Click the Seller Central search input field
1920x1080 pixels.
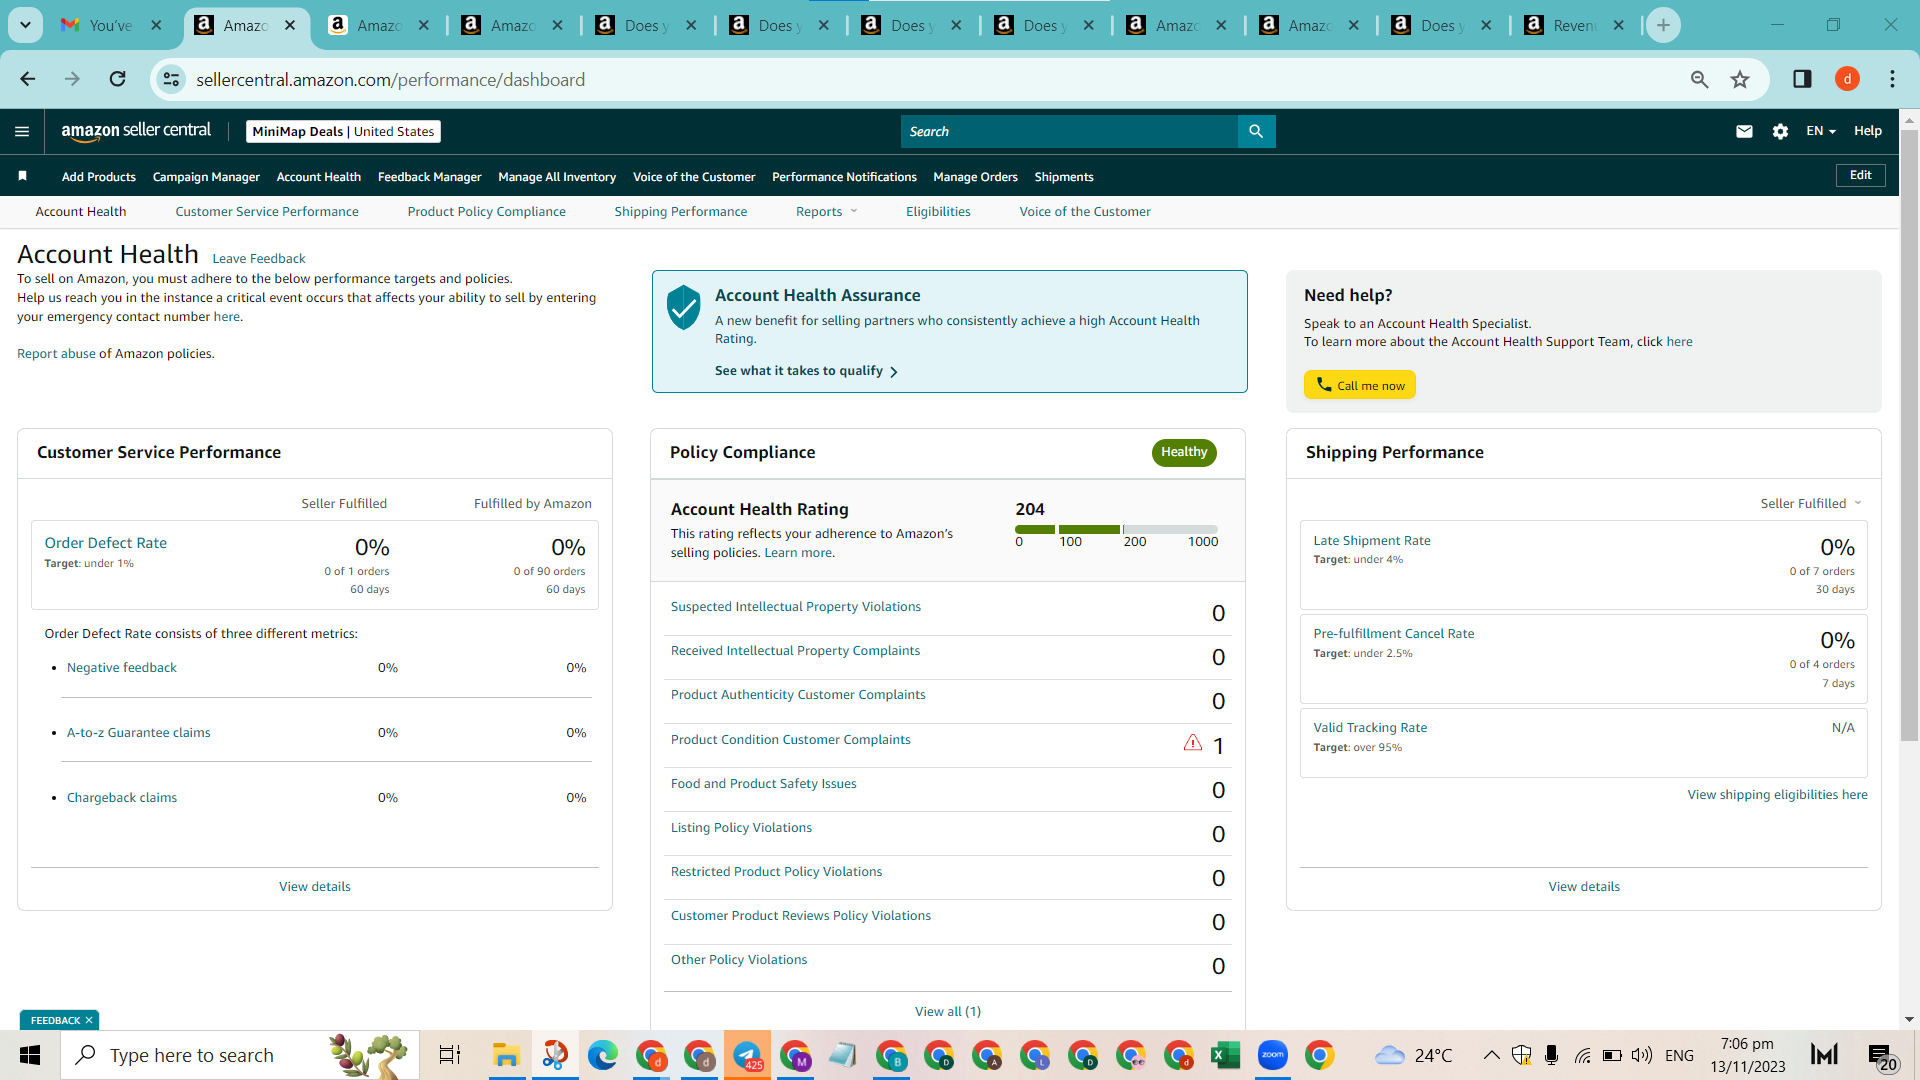click(x=1069, y=131)
